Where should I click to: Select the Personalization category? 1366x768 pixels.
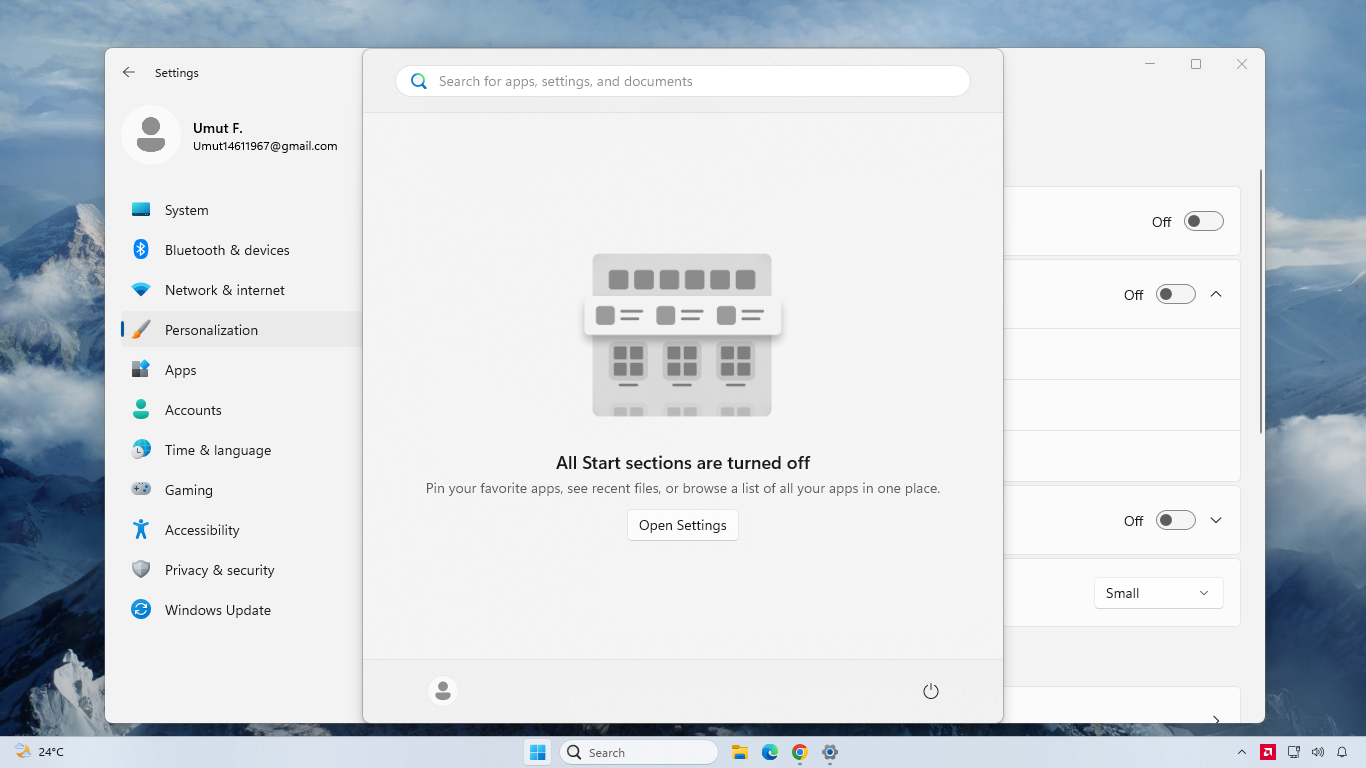[241, 330]
